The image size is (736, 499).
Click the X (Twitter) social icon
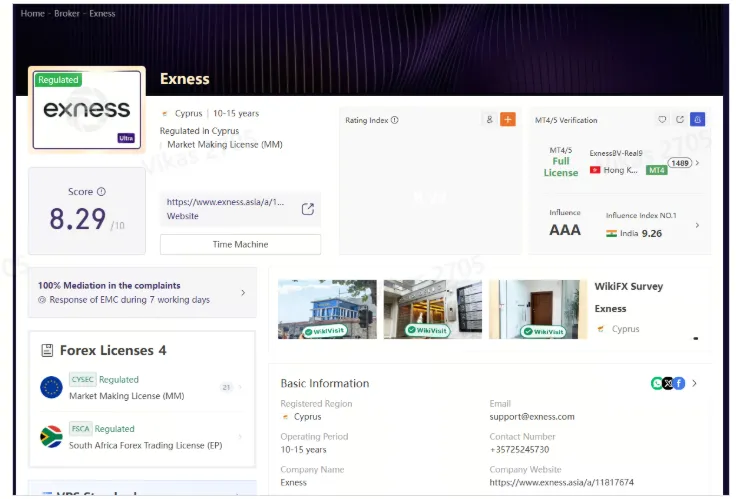pyautogui.click(x=667, y=384)
